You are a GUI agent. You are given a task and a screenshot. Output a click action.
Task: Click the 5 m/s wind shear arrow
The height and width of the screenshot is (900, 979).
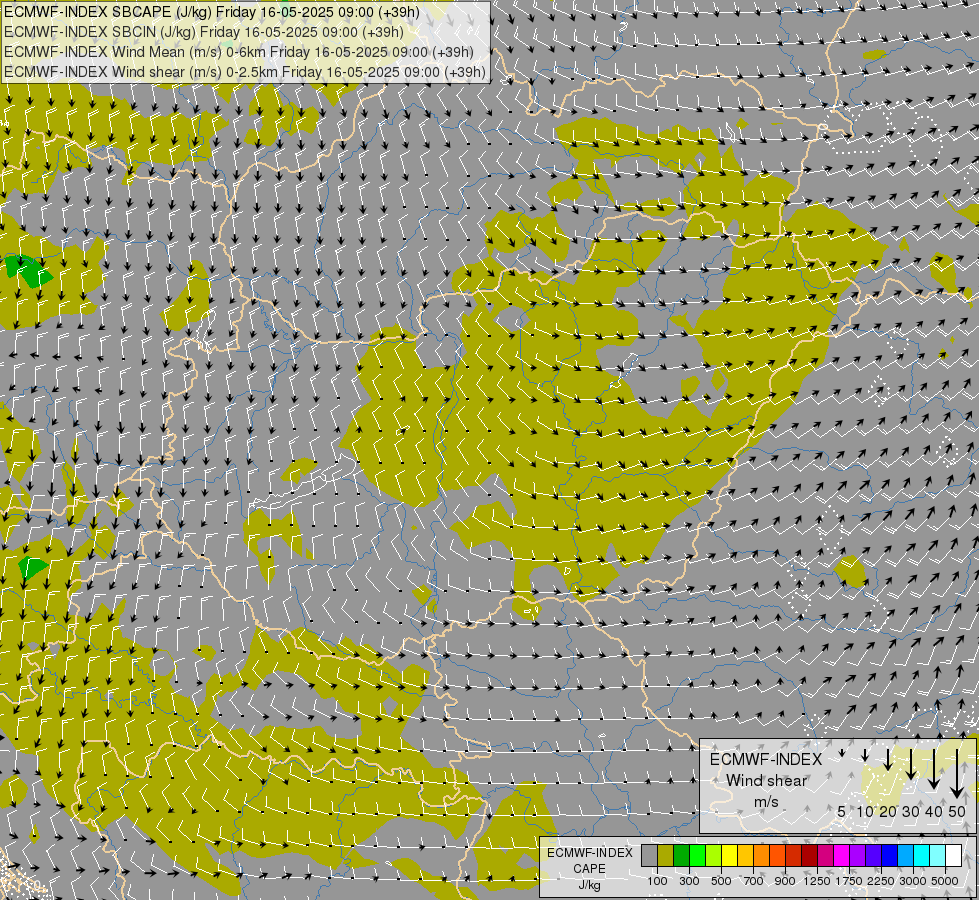click(842, 753)
